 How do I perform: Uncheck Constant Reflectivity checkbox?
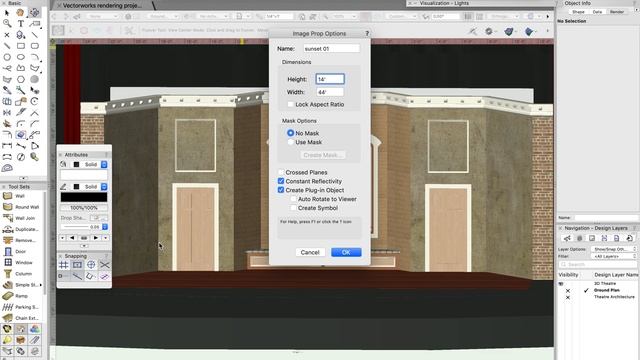click(x=281, y=181)
